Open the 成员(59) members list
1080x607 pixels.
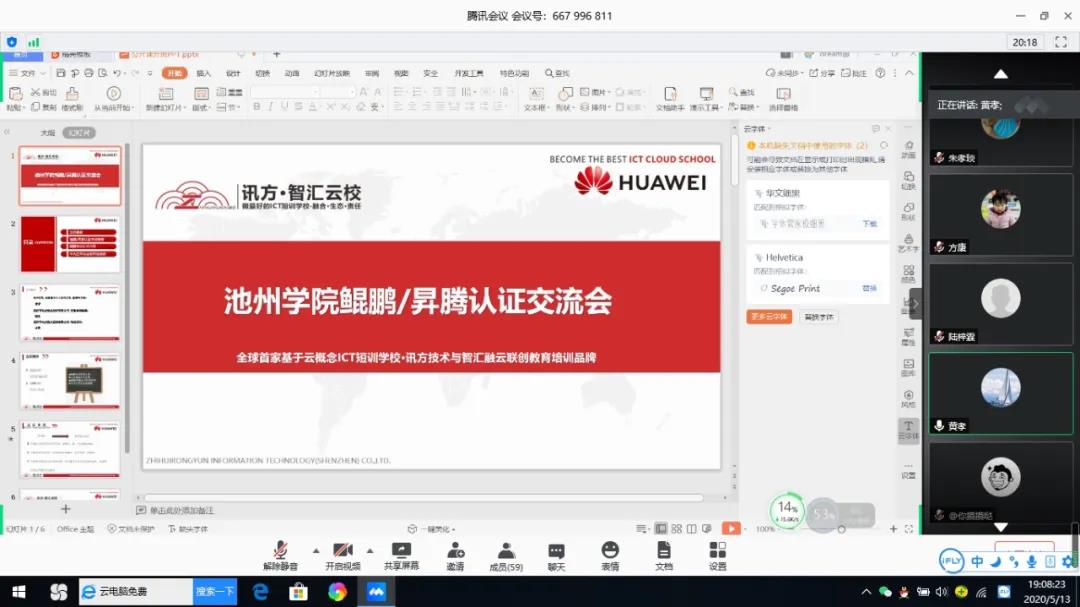pos(506,555)
